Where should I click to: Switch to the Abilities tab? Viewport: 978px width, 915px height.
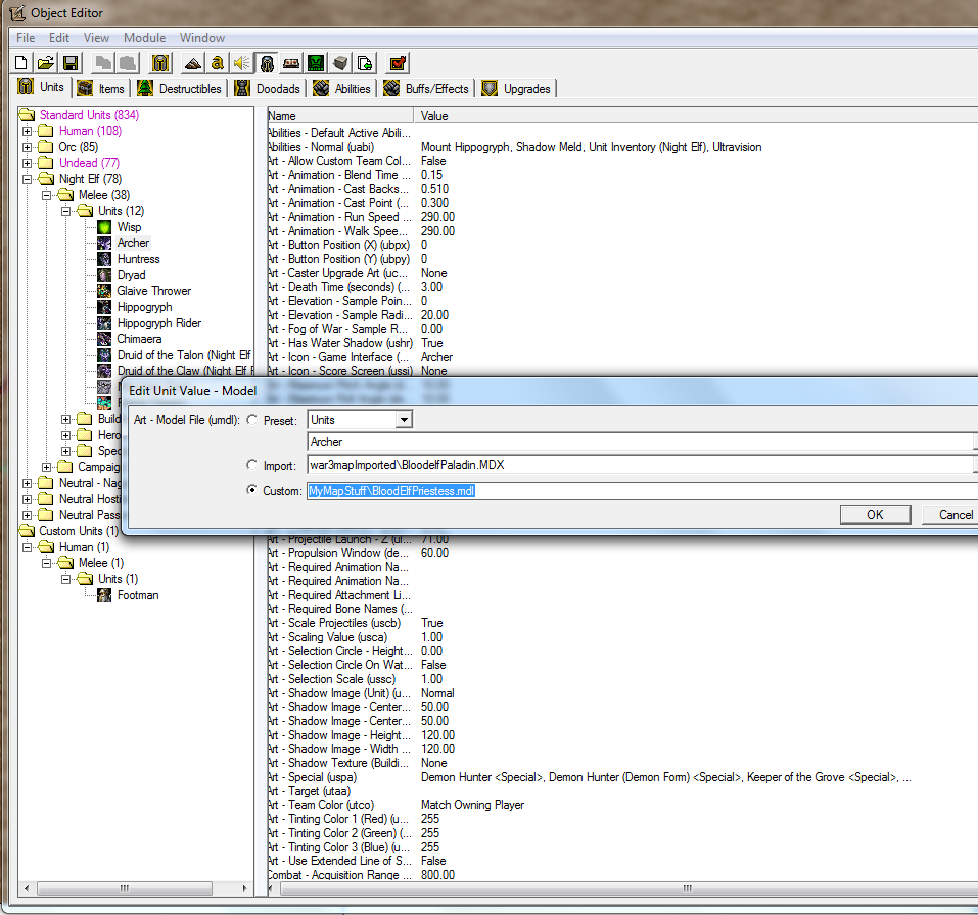tap(343, 89)
